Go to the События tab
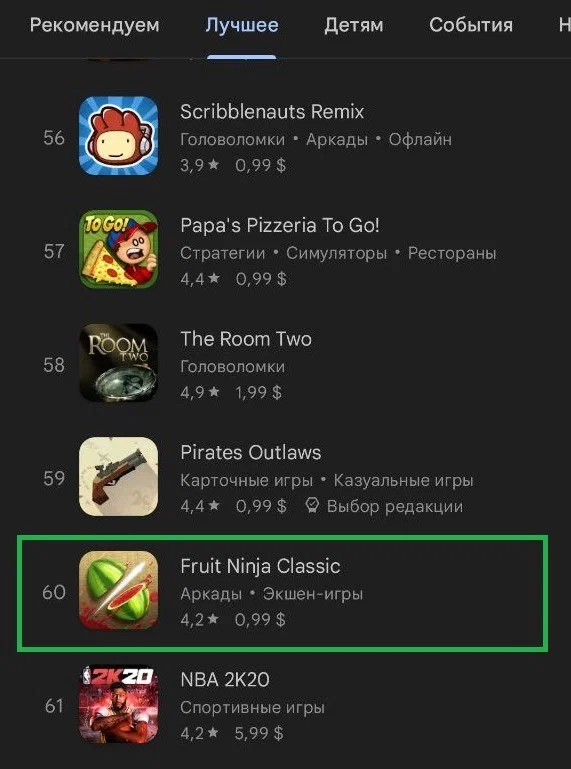Viewport: 571px width, 769px height. pos(471,25)
